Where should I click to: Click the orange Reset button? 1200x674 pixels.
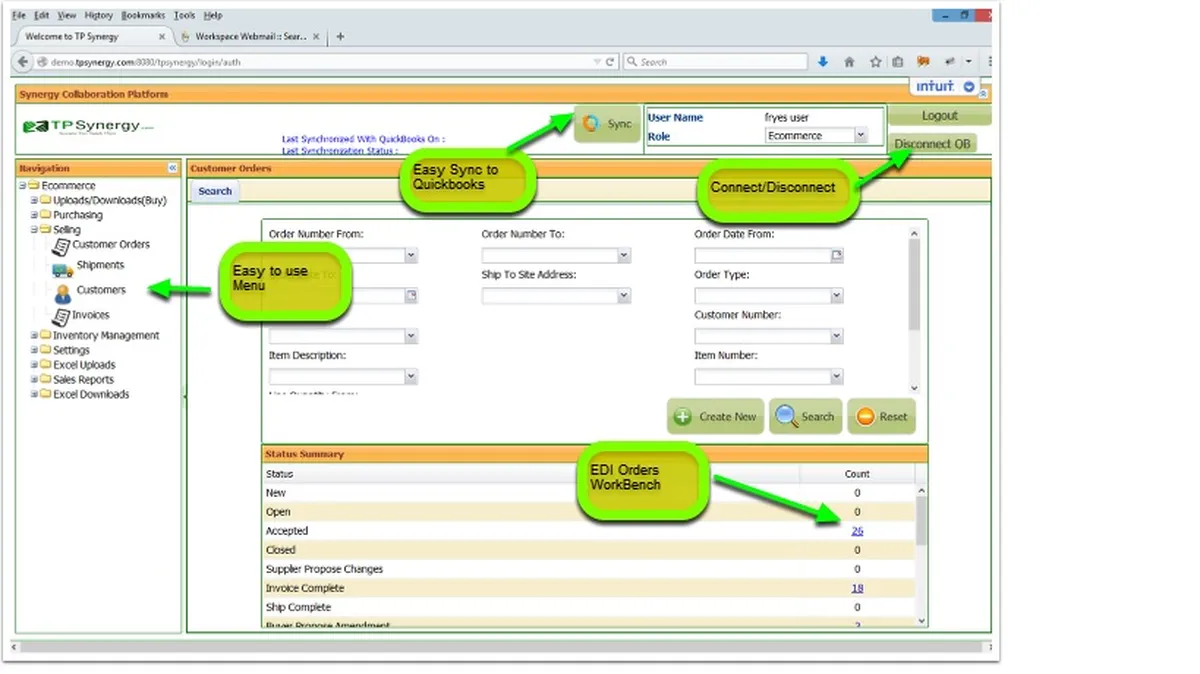[x=881, y=417]
